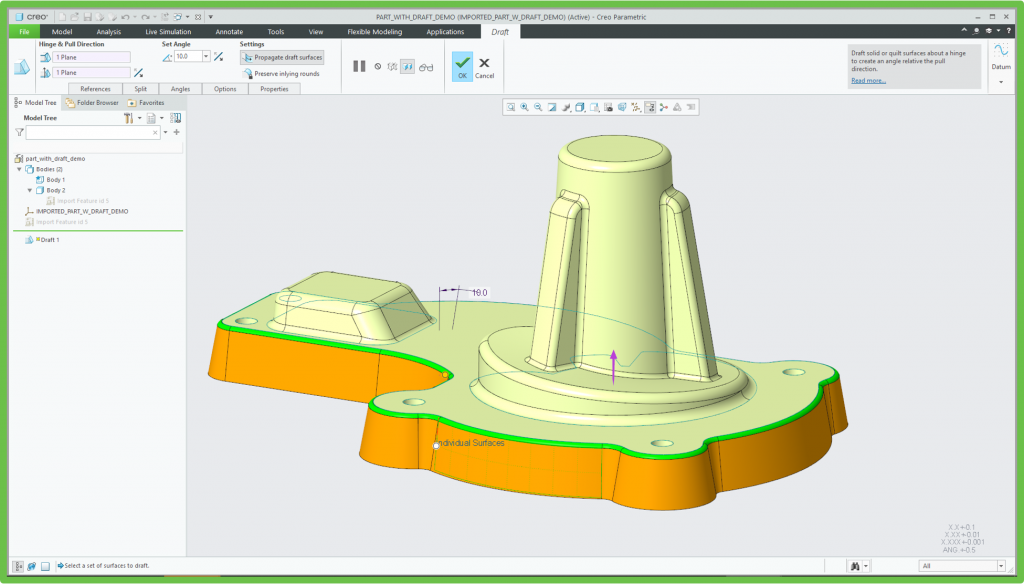Image resolution: width=1024 pixels, height=584 pixels.
Task: Open the Set Angle value dropdown
Action: pos(206,57)
